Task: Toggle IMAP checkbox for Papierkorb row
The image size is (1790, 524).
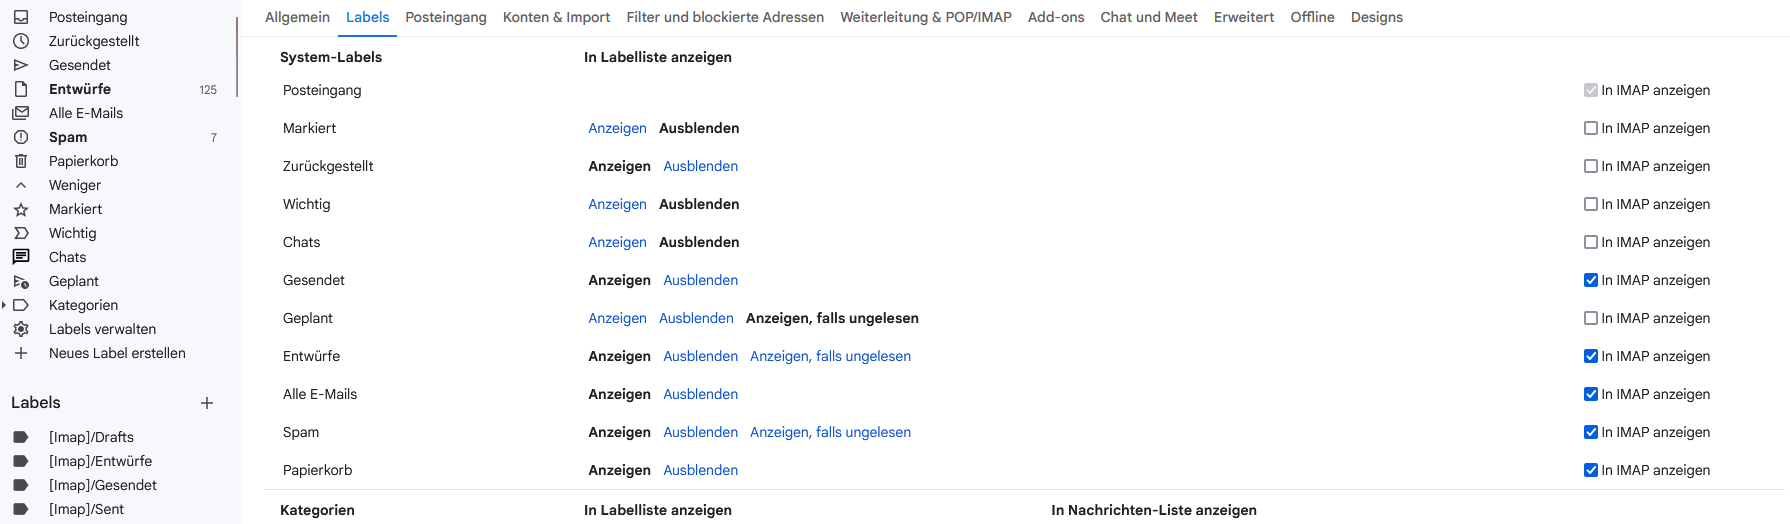Action: click(x=1591, y=470)
